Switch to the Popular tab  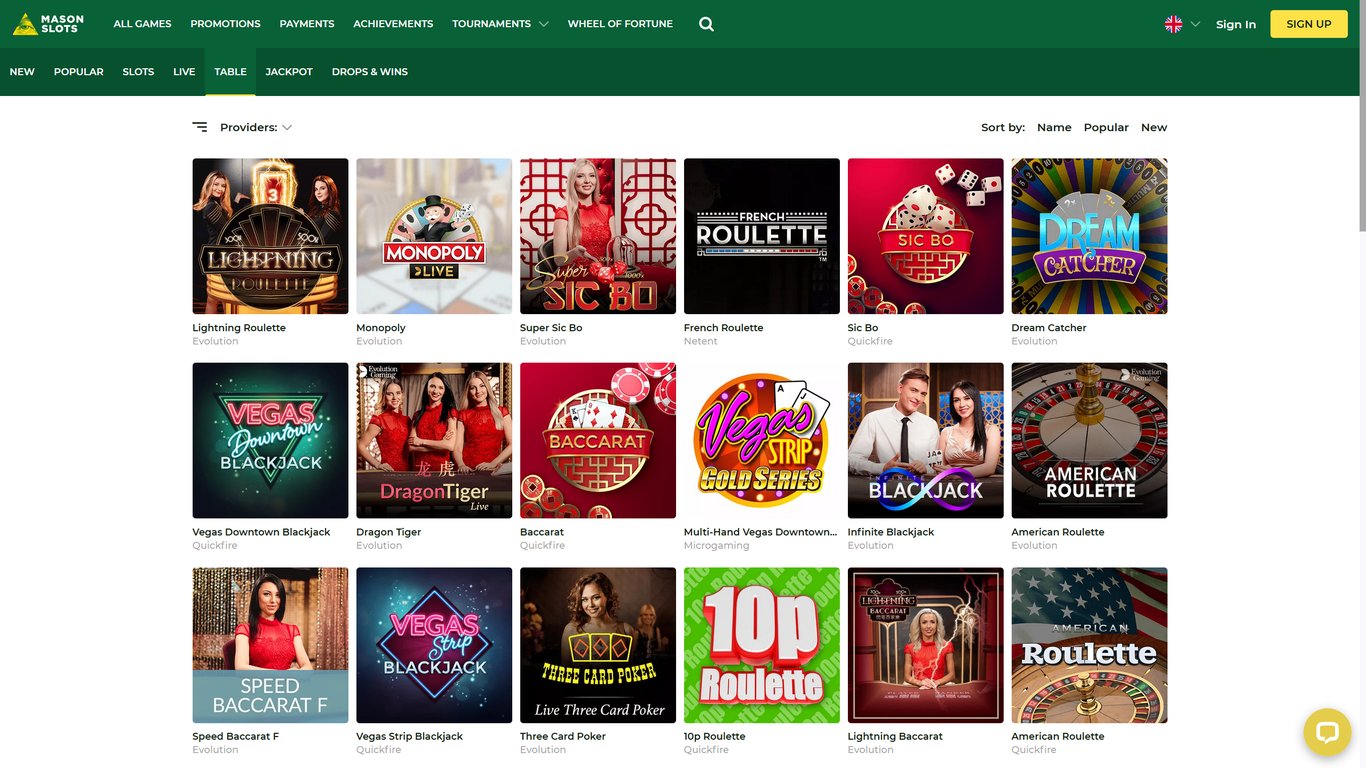[x=79, y=72]
